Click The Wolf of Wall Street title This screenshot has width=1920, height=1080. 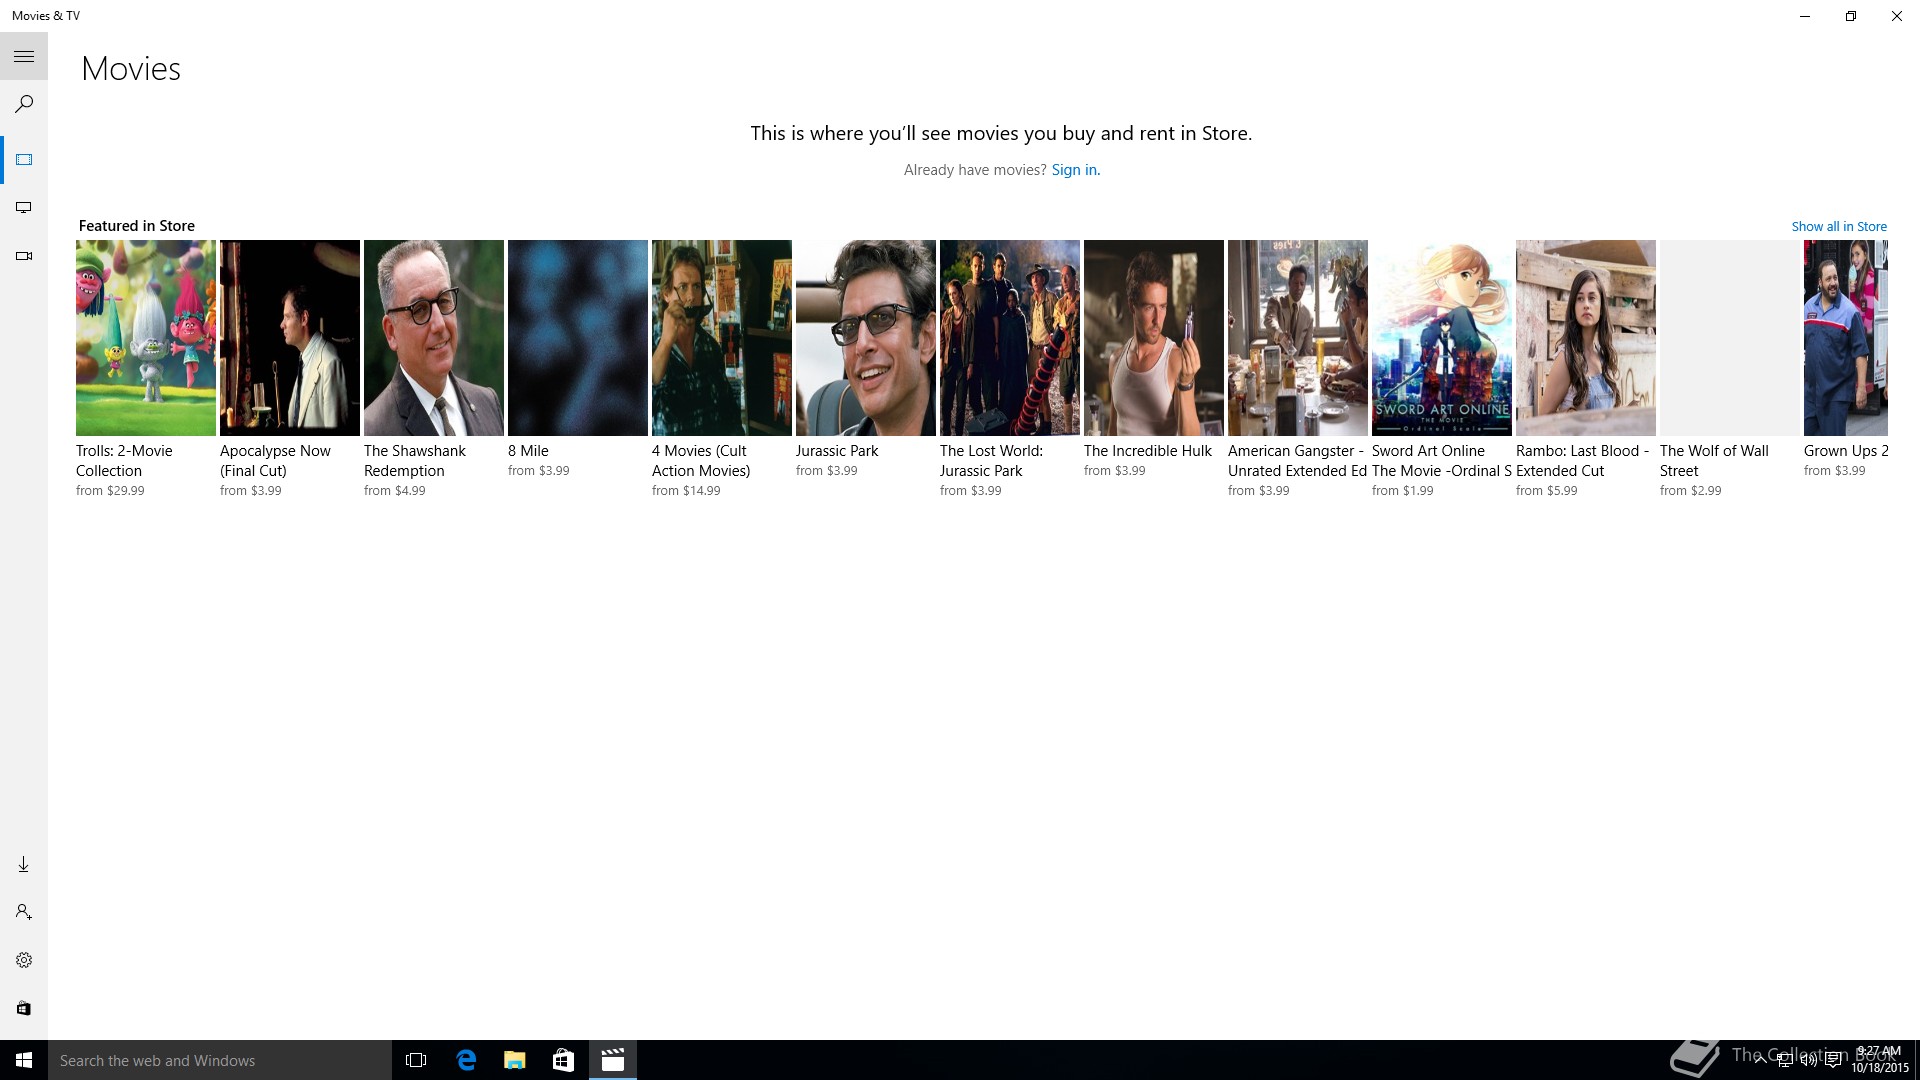pyautogui.click(x=1714, y=461)
